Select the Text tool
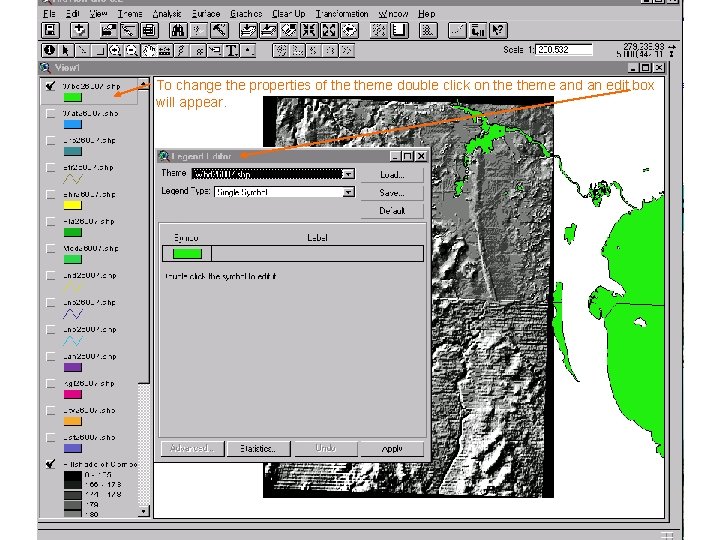 point(231,49)
